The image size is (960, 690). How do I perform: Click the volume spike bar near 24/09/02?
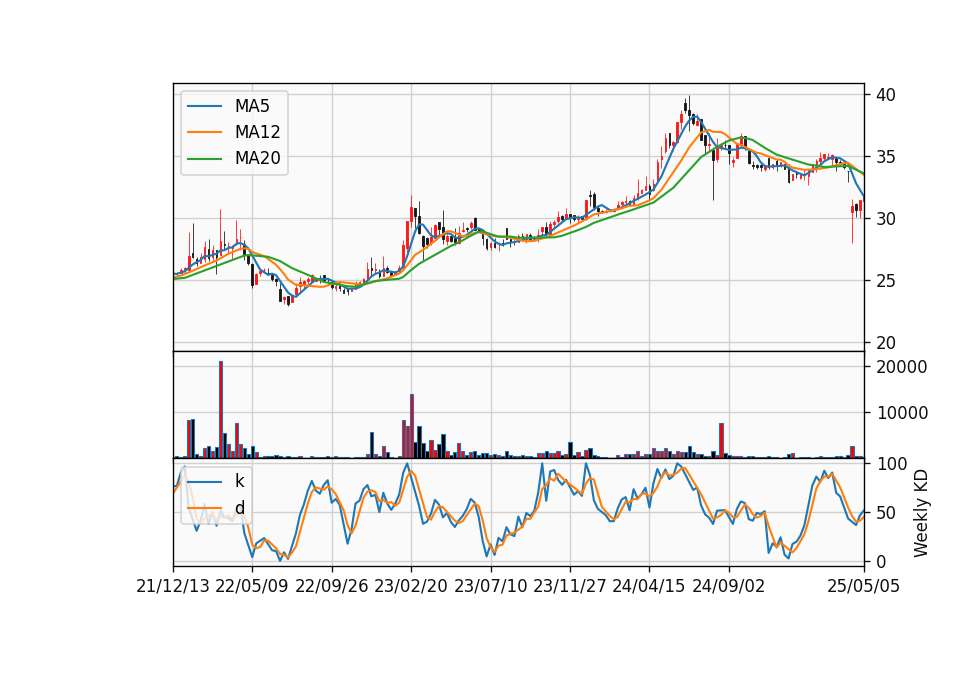(721, 441)
